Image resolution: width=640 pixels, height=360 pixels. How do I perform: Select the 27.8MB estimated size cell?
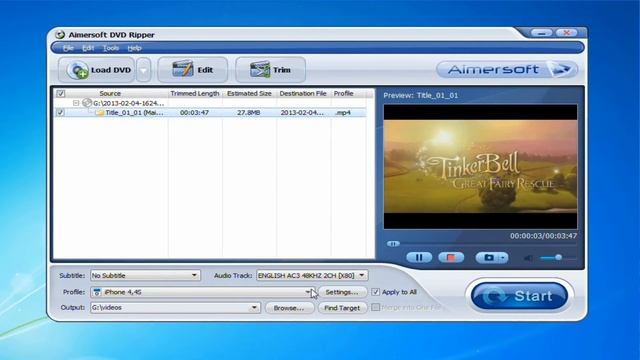coord(249,113)
